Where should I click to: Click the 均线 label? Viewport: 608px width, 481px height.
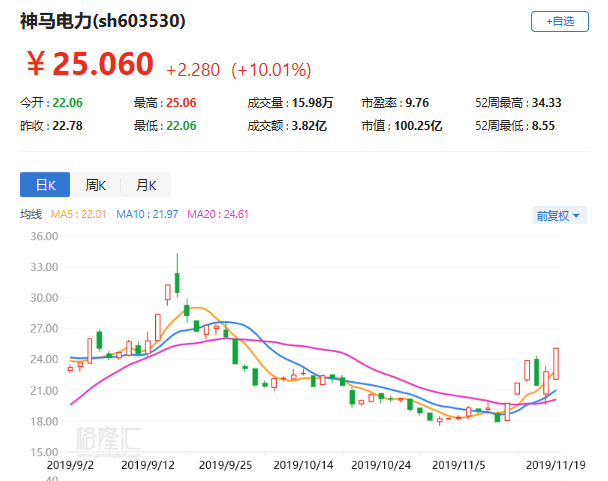pyautogui.click(x=31, y=214)
